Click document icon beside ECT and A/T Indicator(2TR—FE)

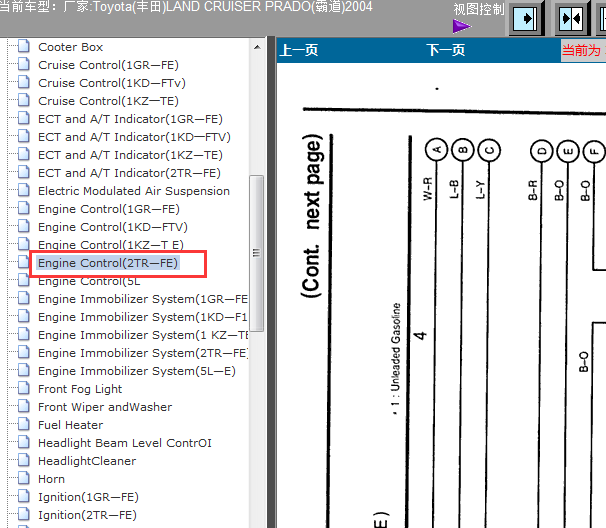point(24,172)
